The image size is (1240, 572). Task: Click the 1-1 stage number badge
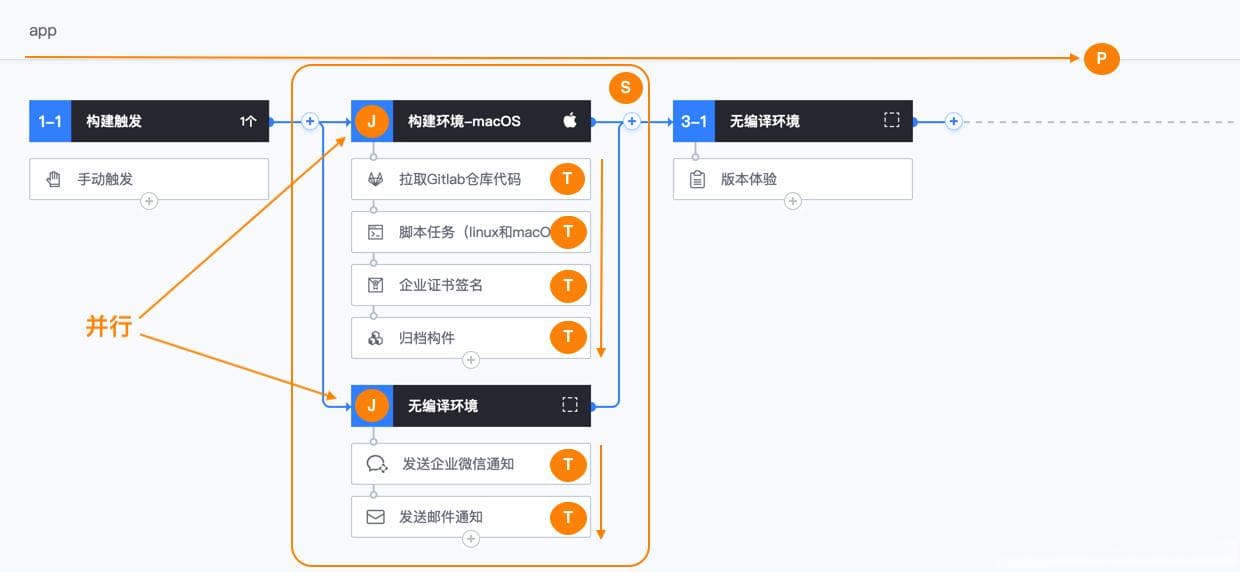coord(50,121)
